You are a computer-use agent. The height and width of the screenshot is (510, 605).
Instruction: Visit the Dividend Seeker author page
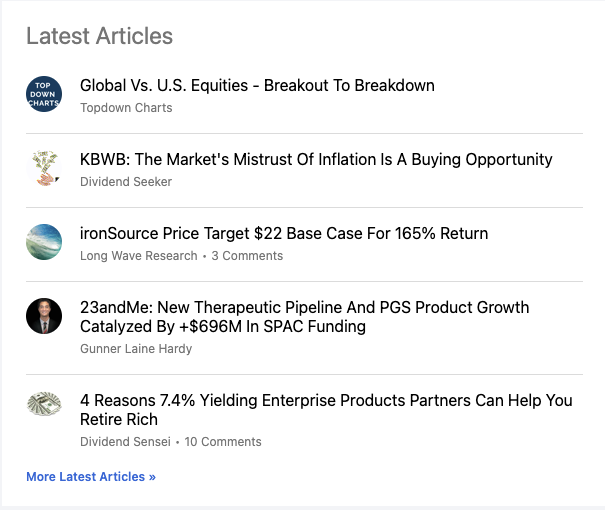pos(126,182)
